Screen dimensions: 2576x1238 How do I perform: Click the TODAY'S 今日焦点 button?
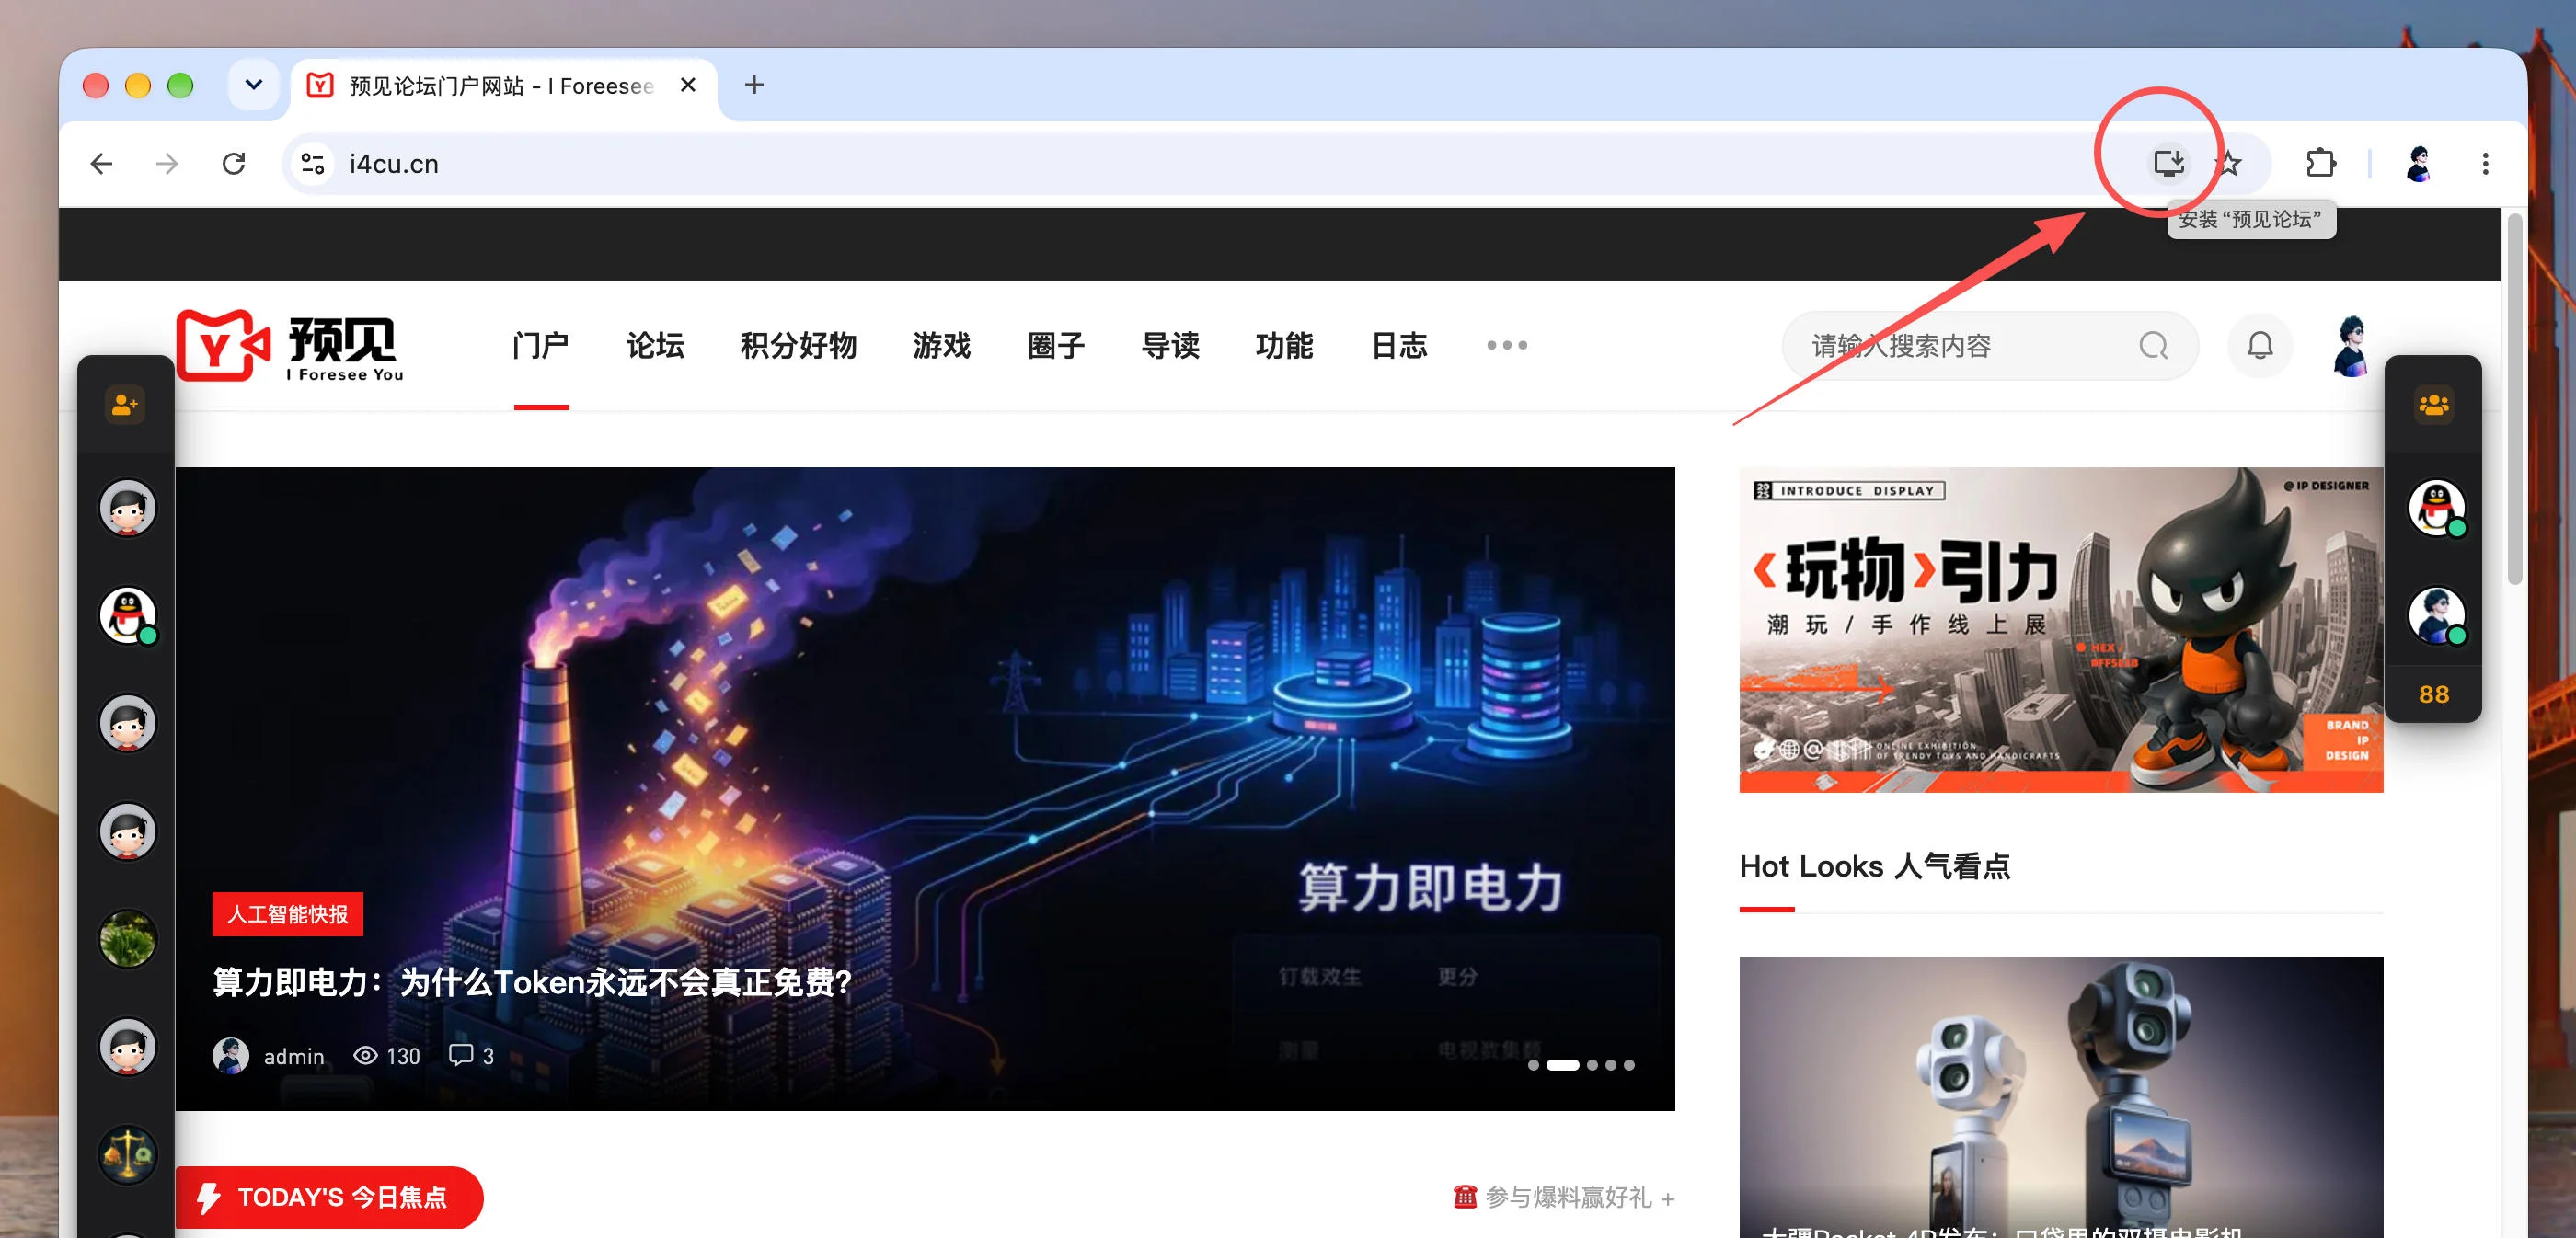tap(328, 1197)
